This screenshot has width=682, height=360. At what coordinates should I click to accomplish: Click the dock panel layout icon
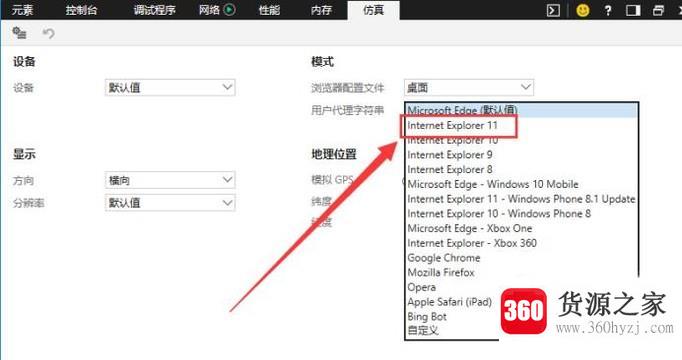coord(633,10)
